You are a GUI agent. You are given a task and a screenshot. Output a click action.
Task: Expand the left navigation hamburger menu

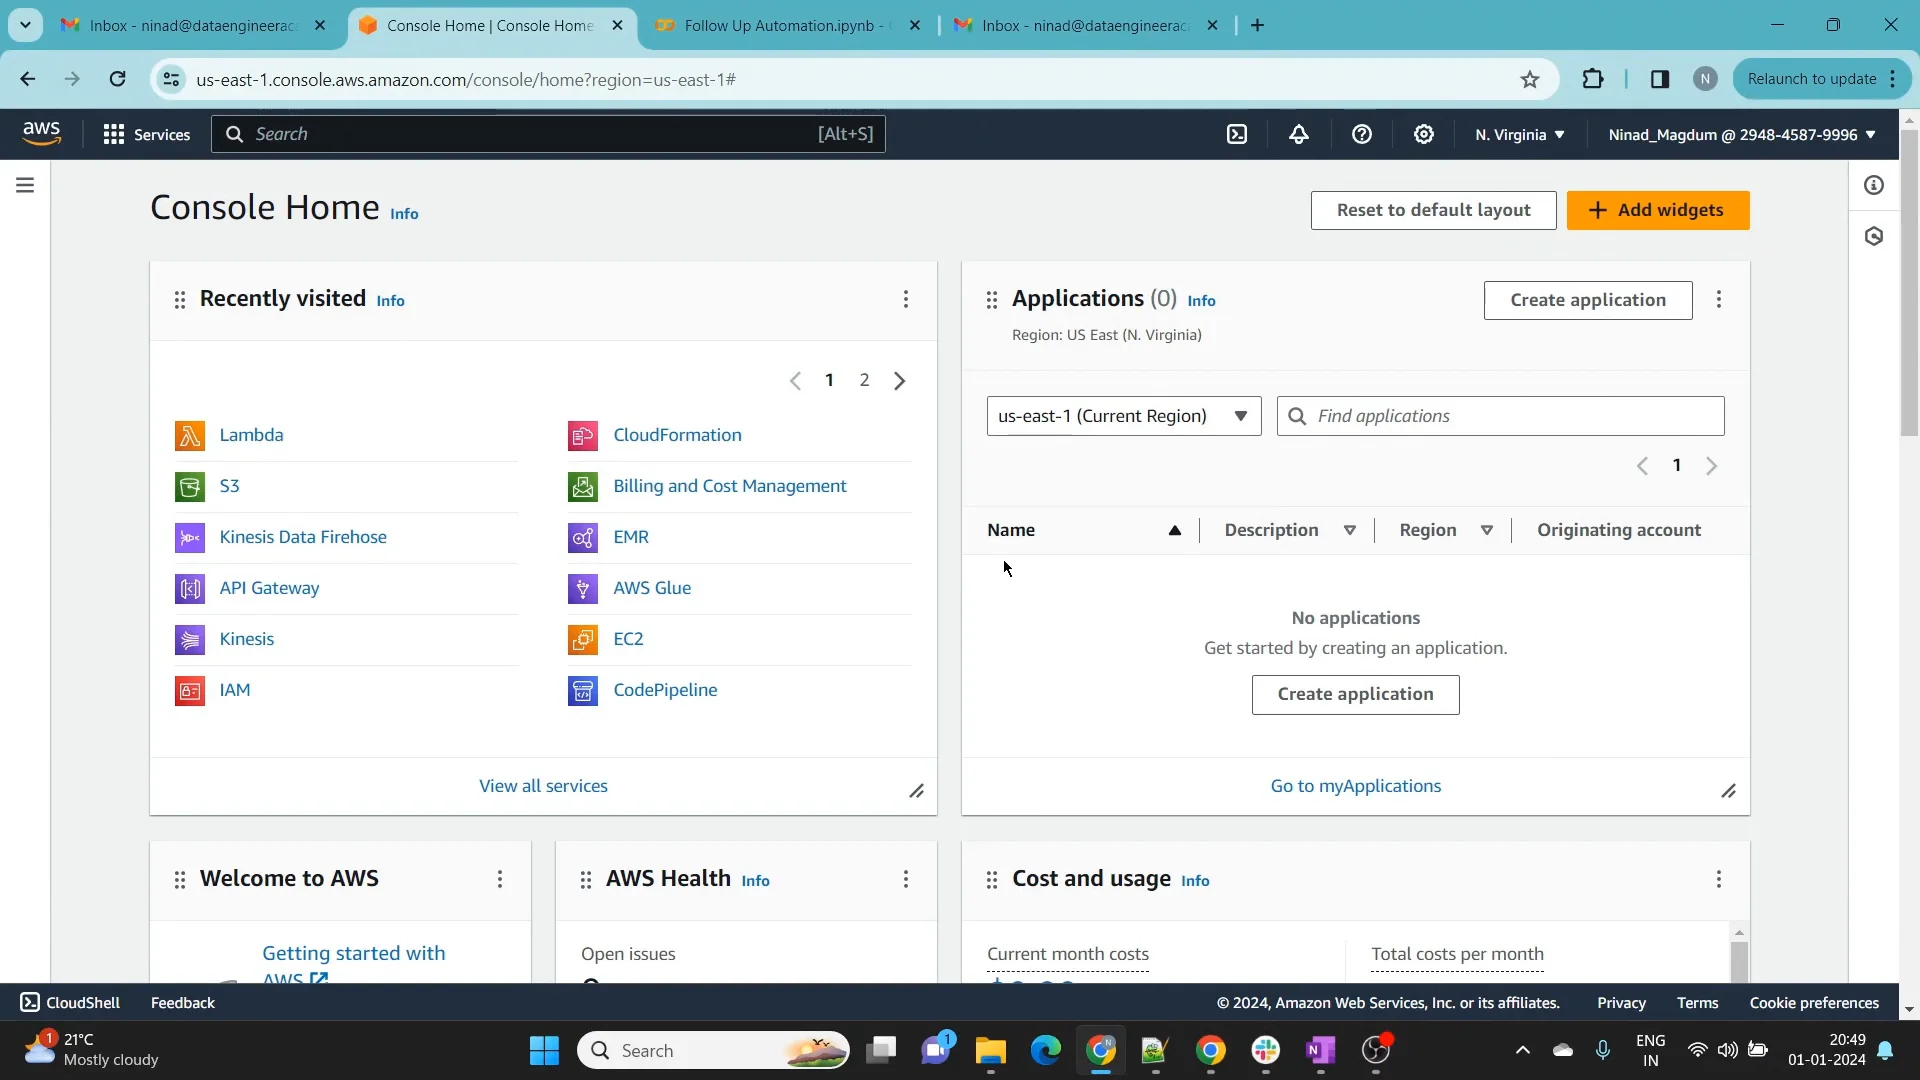[x=25, y=185]
